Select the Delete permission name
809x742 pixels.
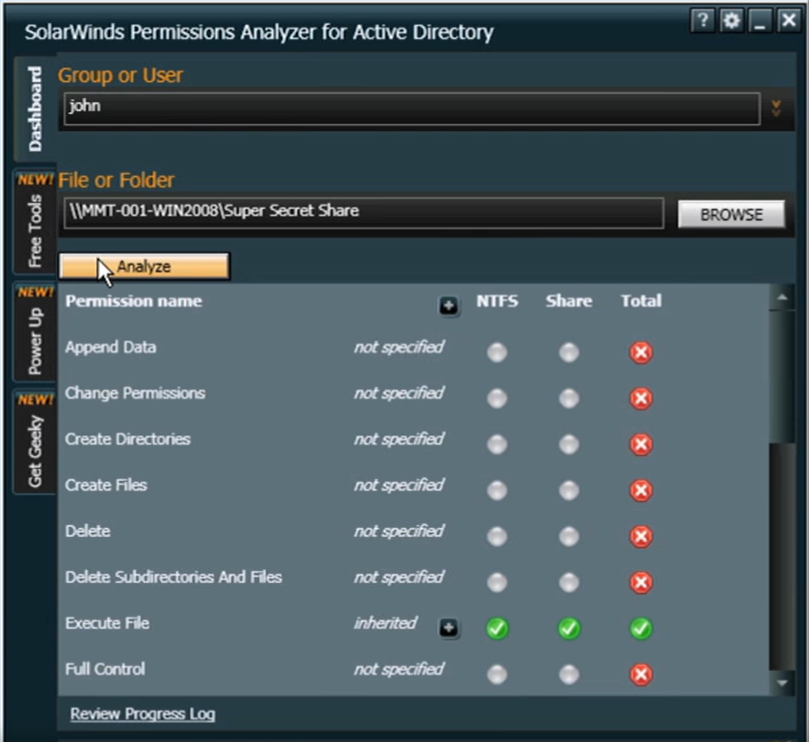[x=88, y=531]
